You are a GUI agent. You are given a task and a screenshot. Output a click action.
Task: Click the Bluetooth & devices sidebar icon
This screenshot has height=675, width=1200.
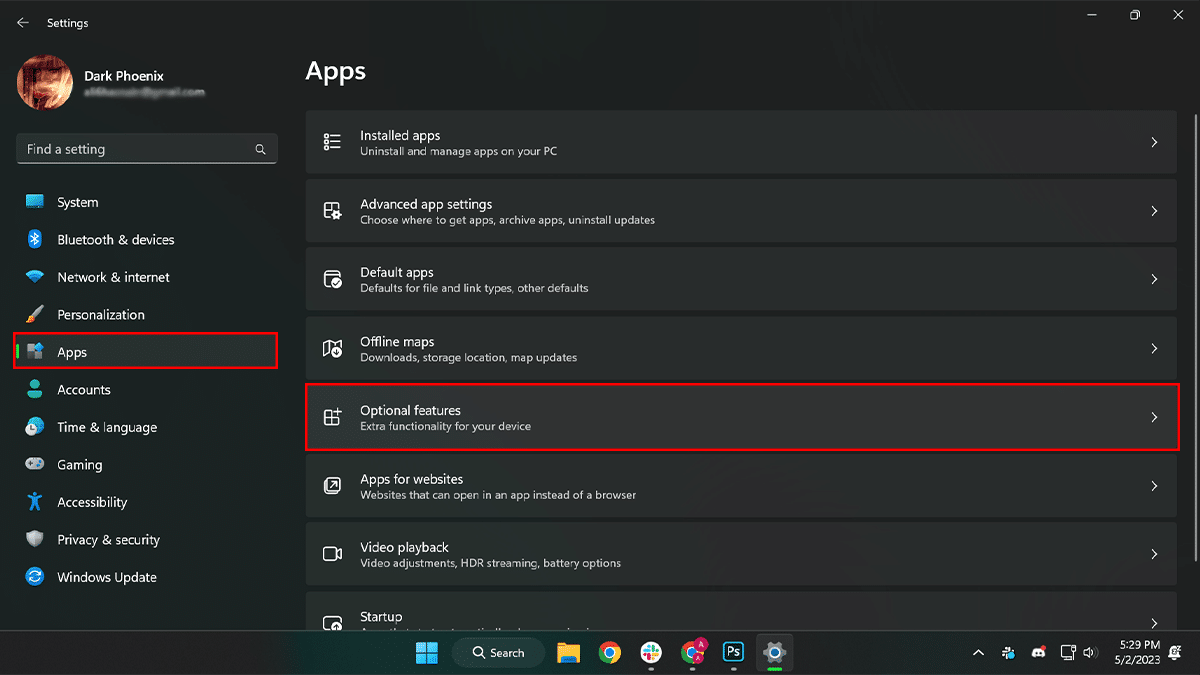click(x=35, y=240)
